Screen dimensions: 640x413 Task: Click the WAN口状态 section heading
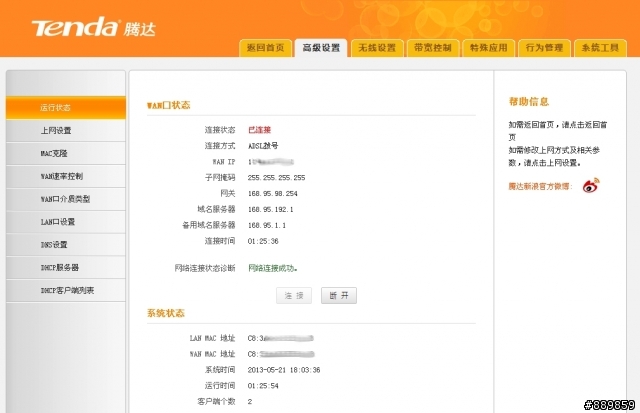[169, 105]
